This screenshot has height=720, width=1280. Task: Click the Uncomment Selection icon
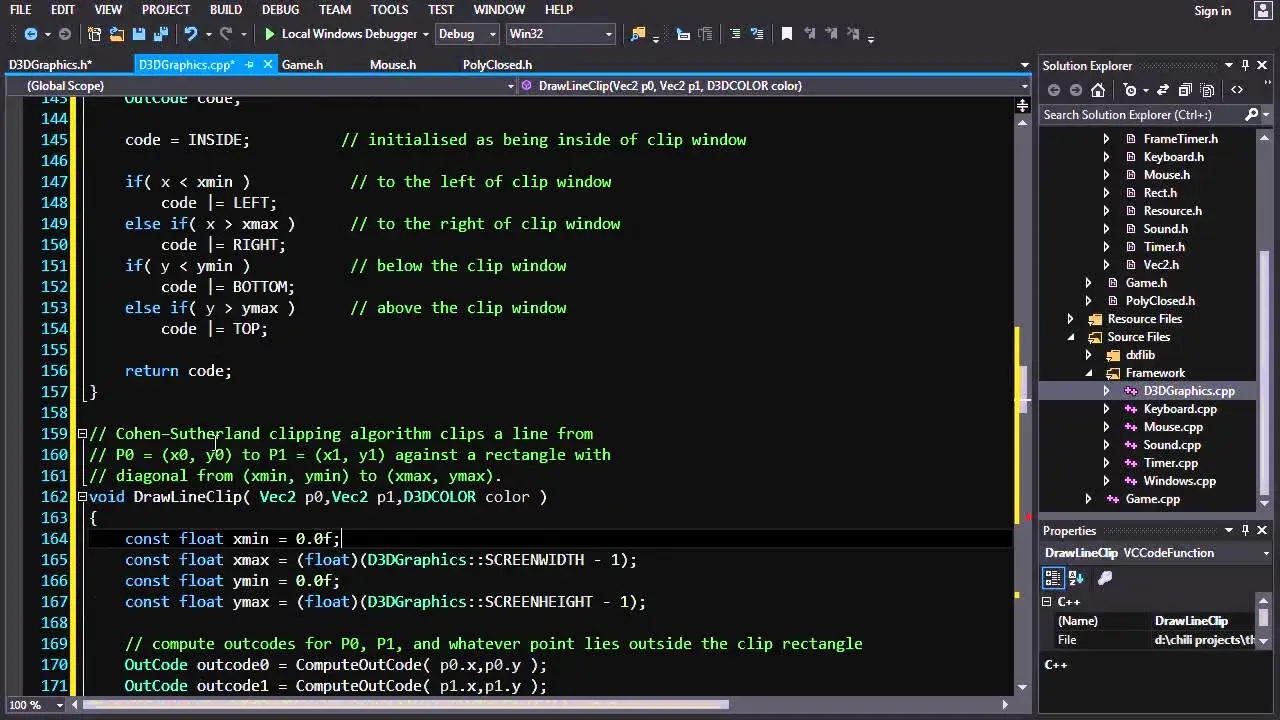tap(757, 34)
